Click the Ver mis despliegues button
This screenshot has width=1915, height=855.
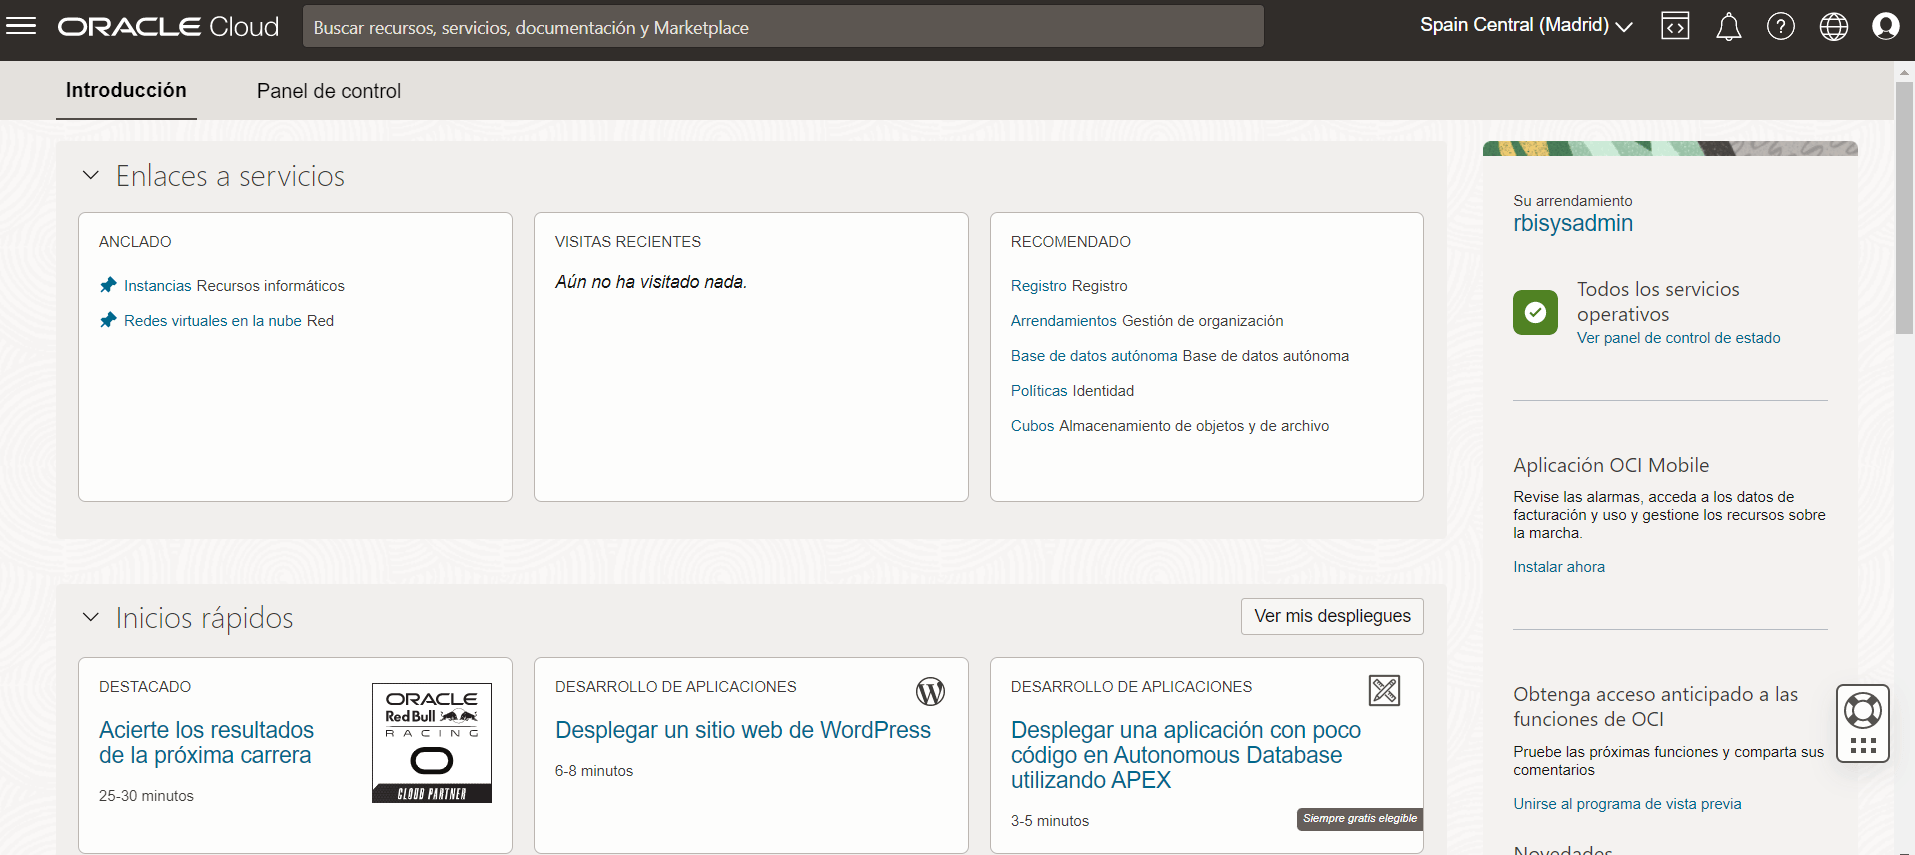coord(1332,616)
